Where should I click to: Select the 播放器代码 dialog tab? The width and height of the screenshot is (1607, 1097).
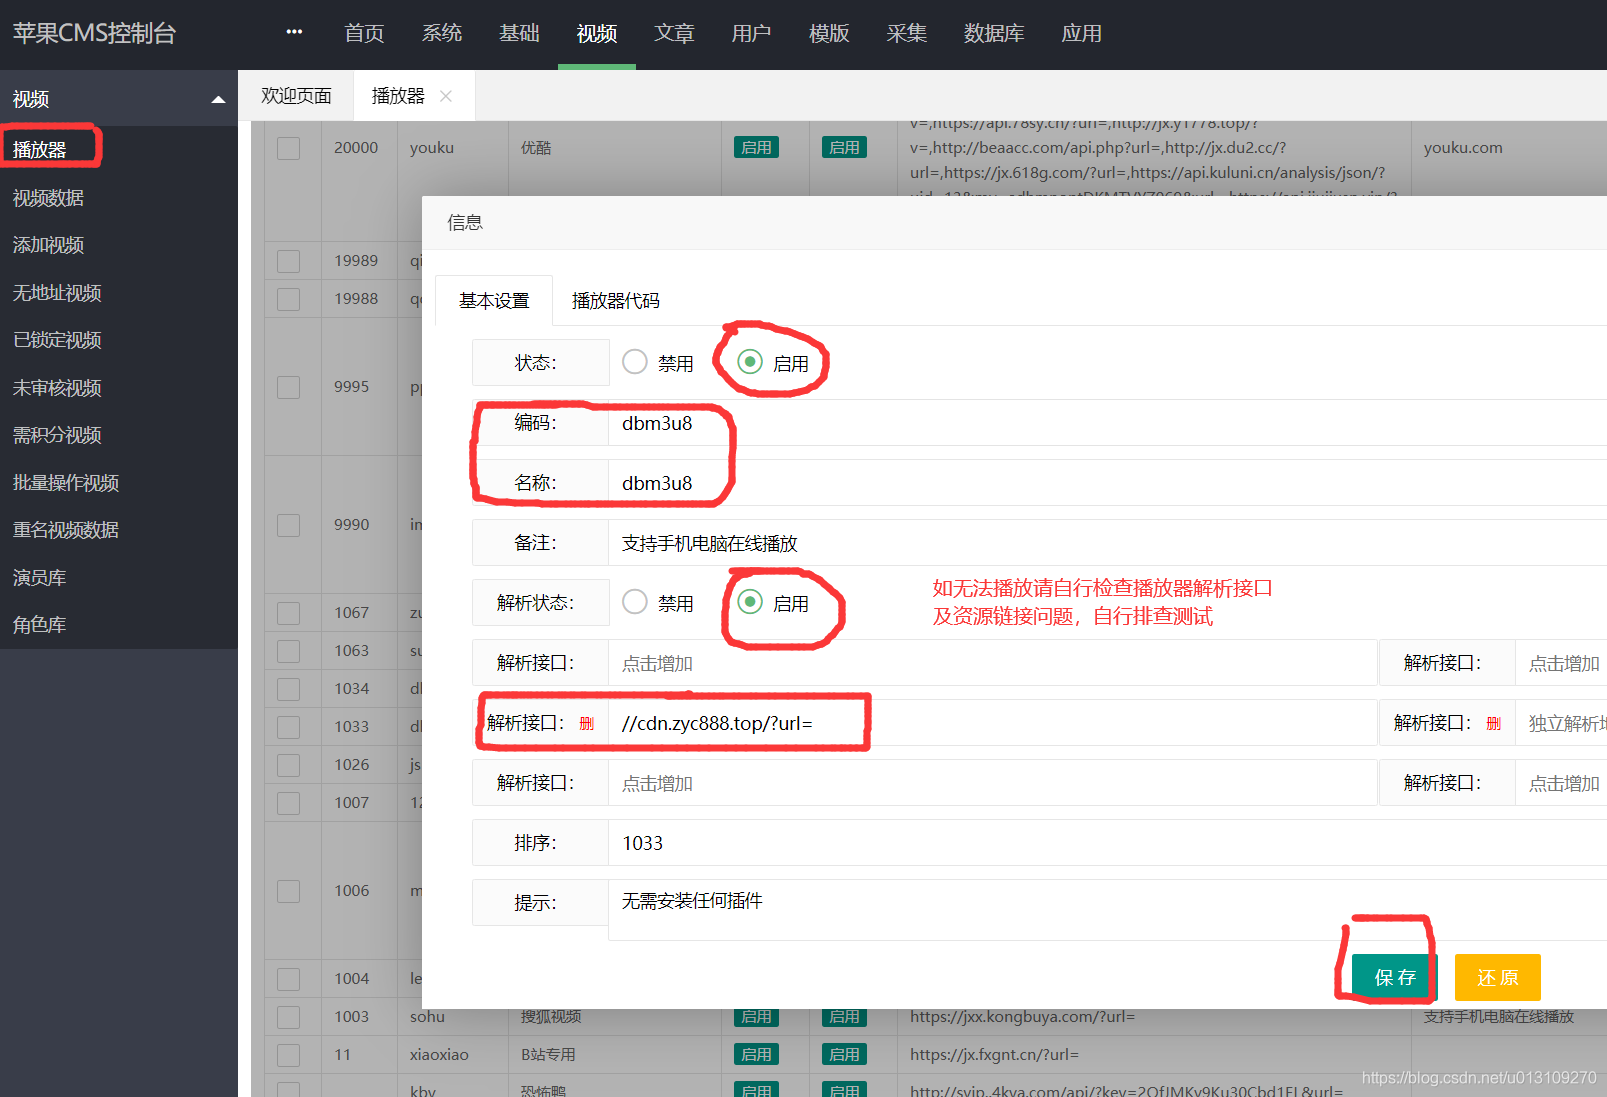point(615,301)
